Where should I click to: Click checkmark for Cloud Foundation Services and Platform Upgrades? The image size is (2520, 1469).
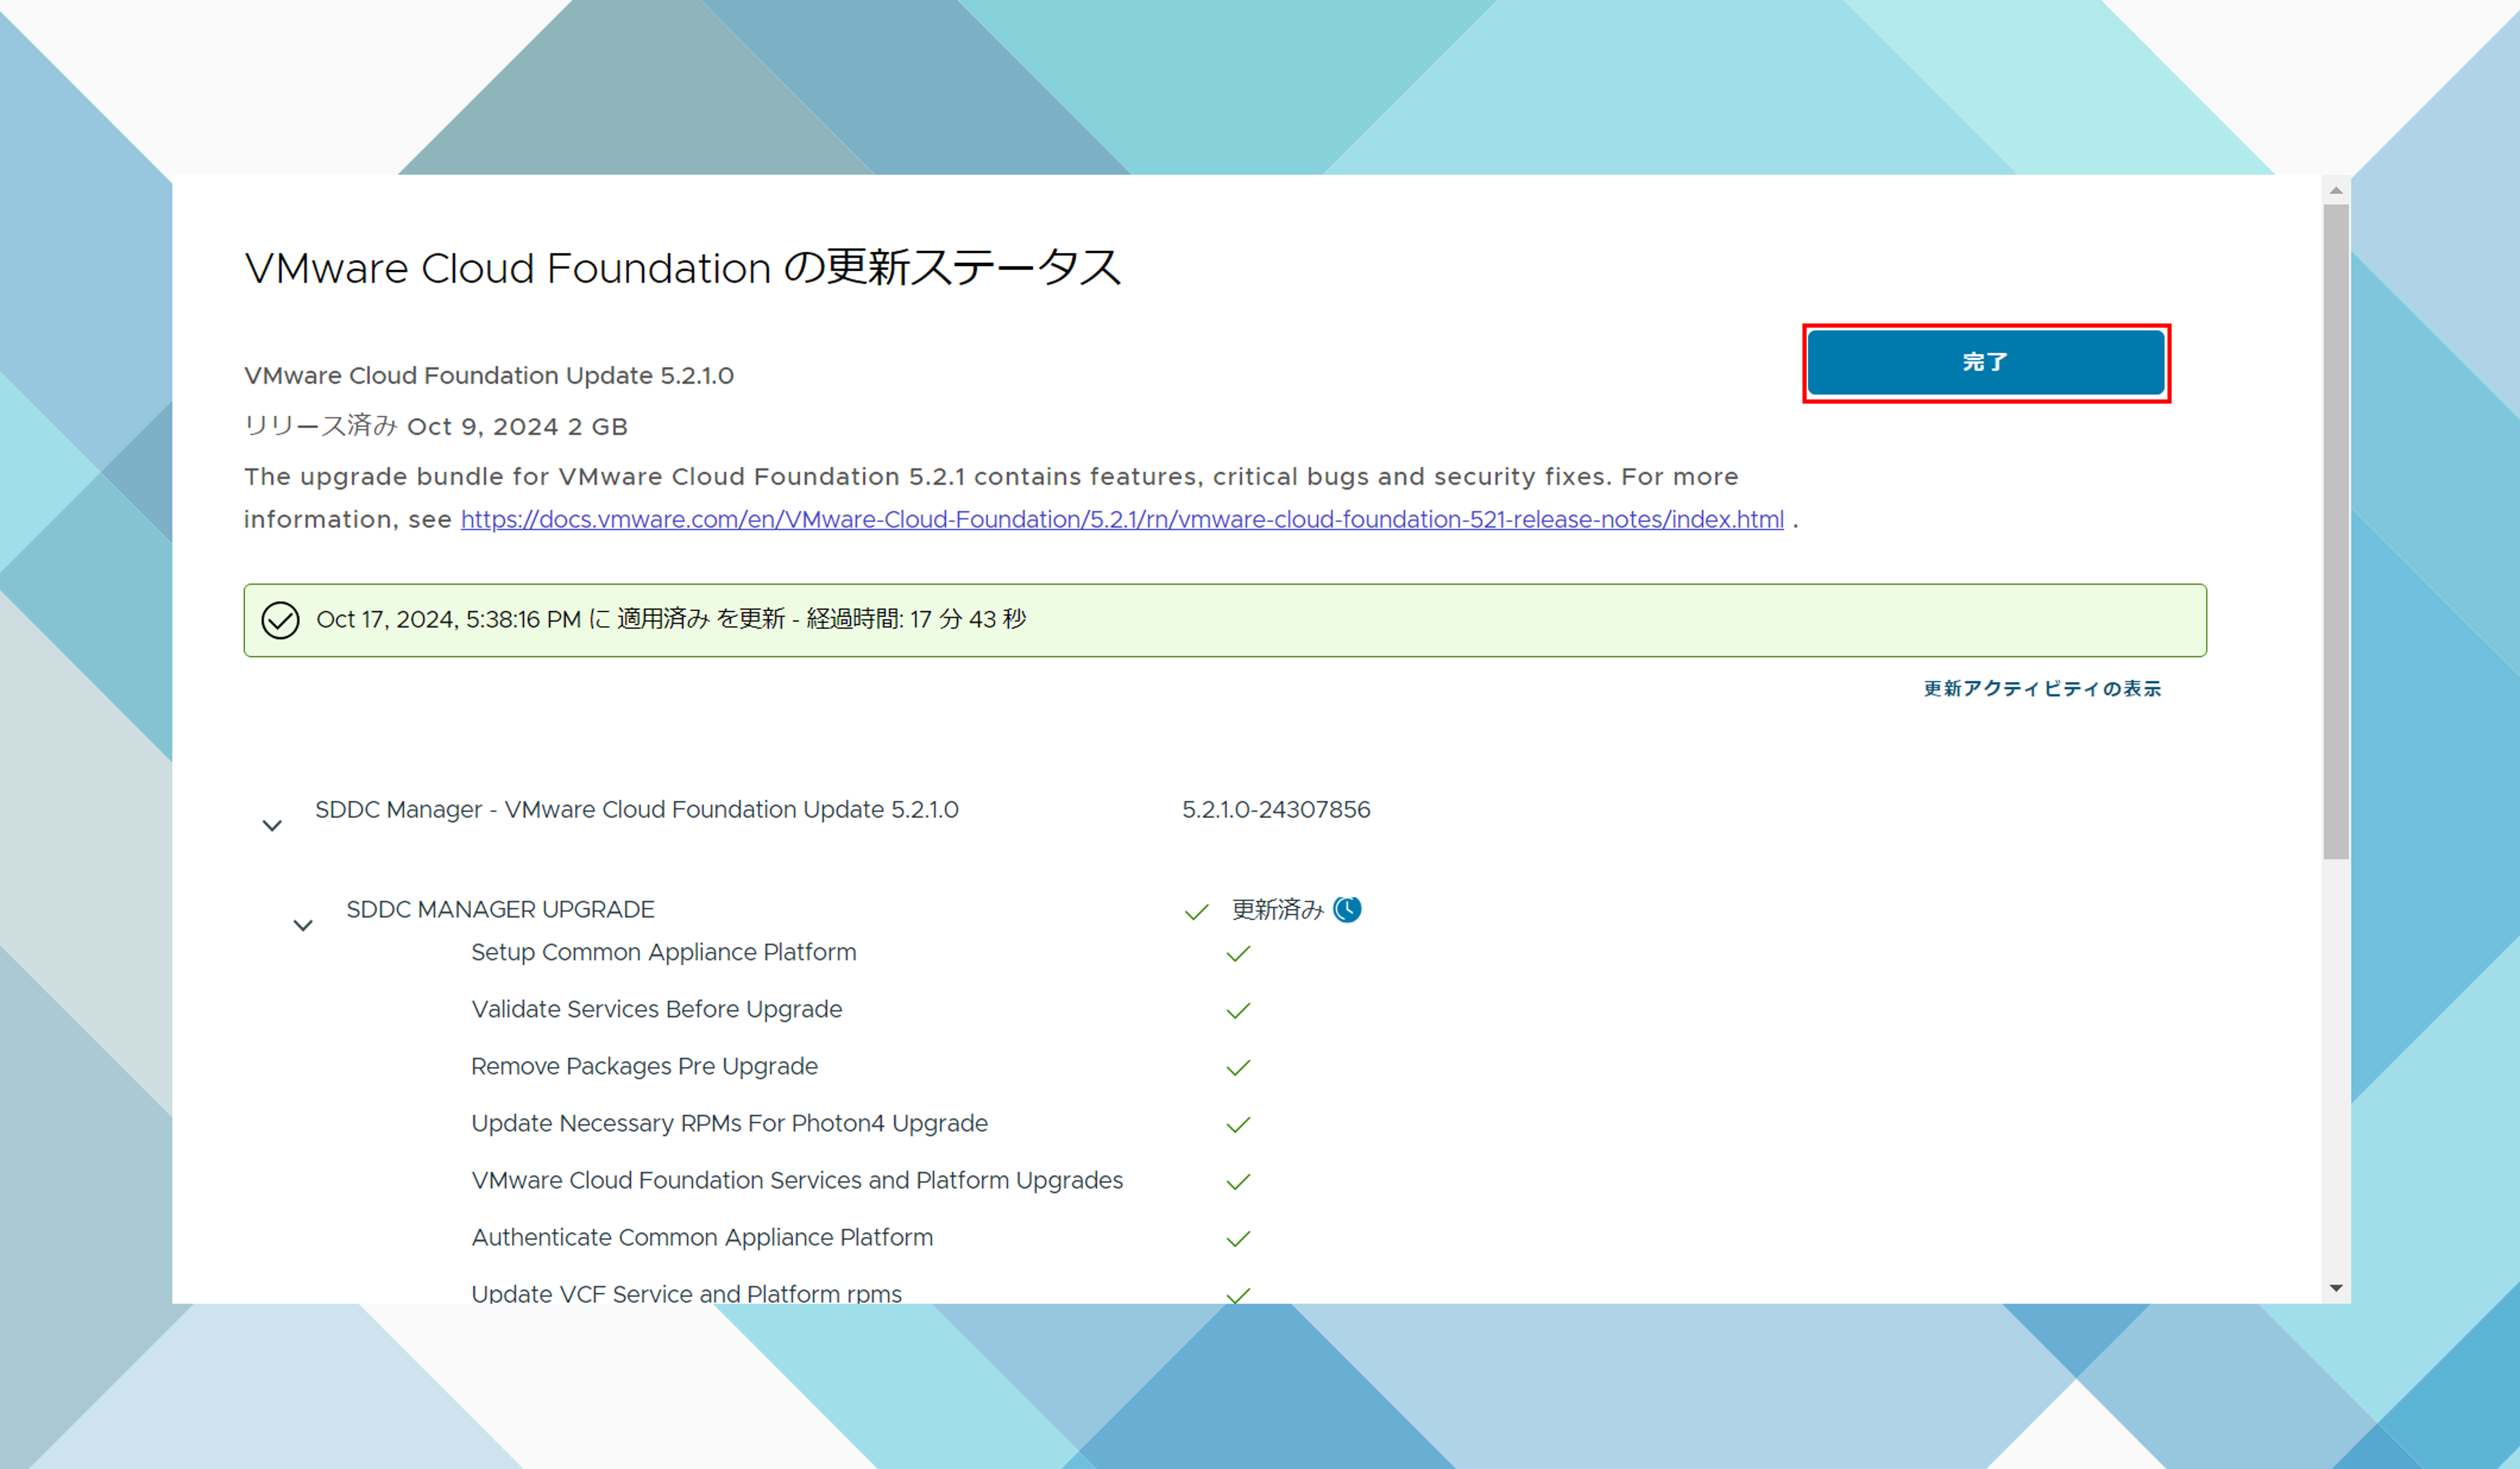[x=1238, y=1182]
